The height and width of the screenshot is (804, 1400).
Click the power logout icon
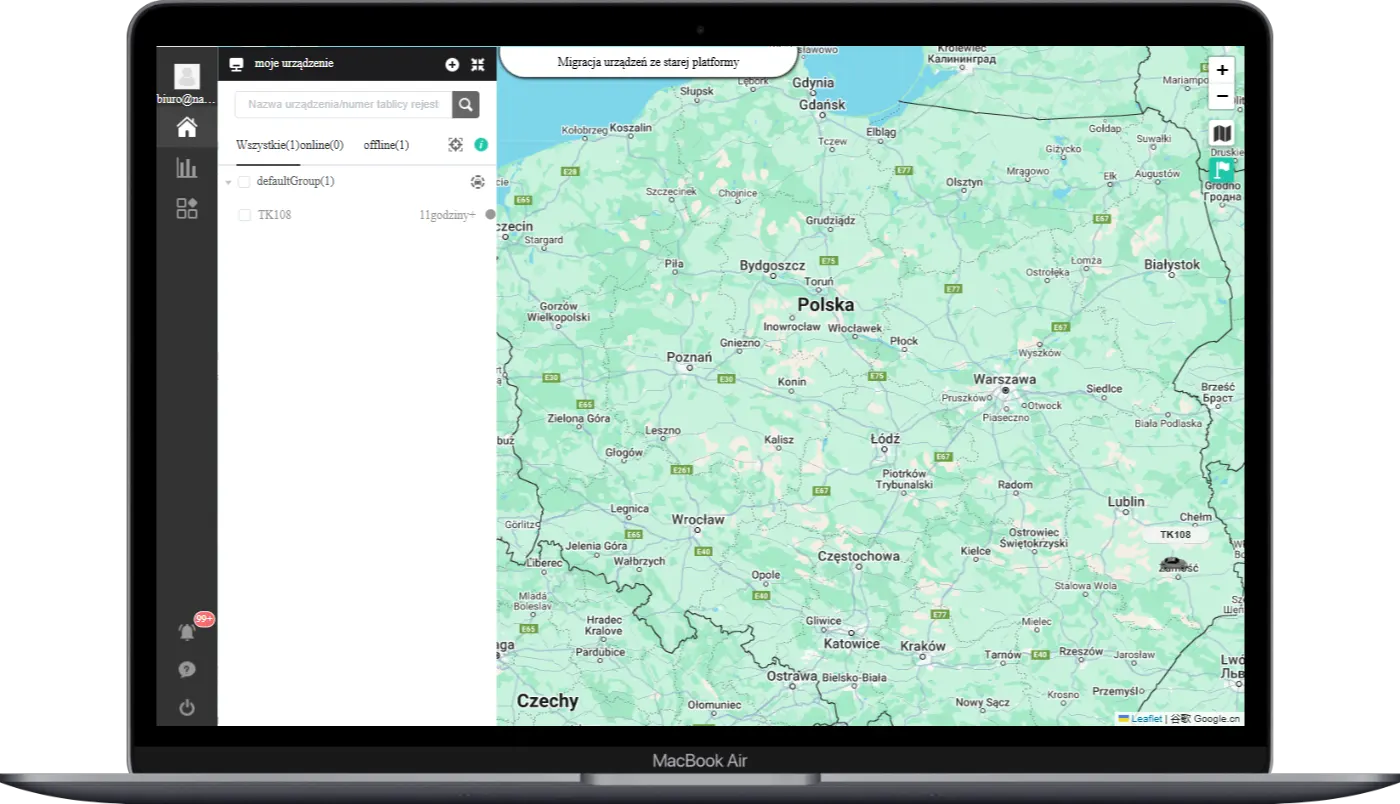click(x=187, y=708)
